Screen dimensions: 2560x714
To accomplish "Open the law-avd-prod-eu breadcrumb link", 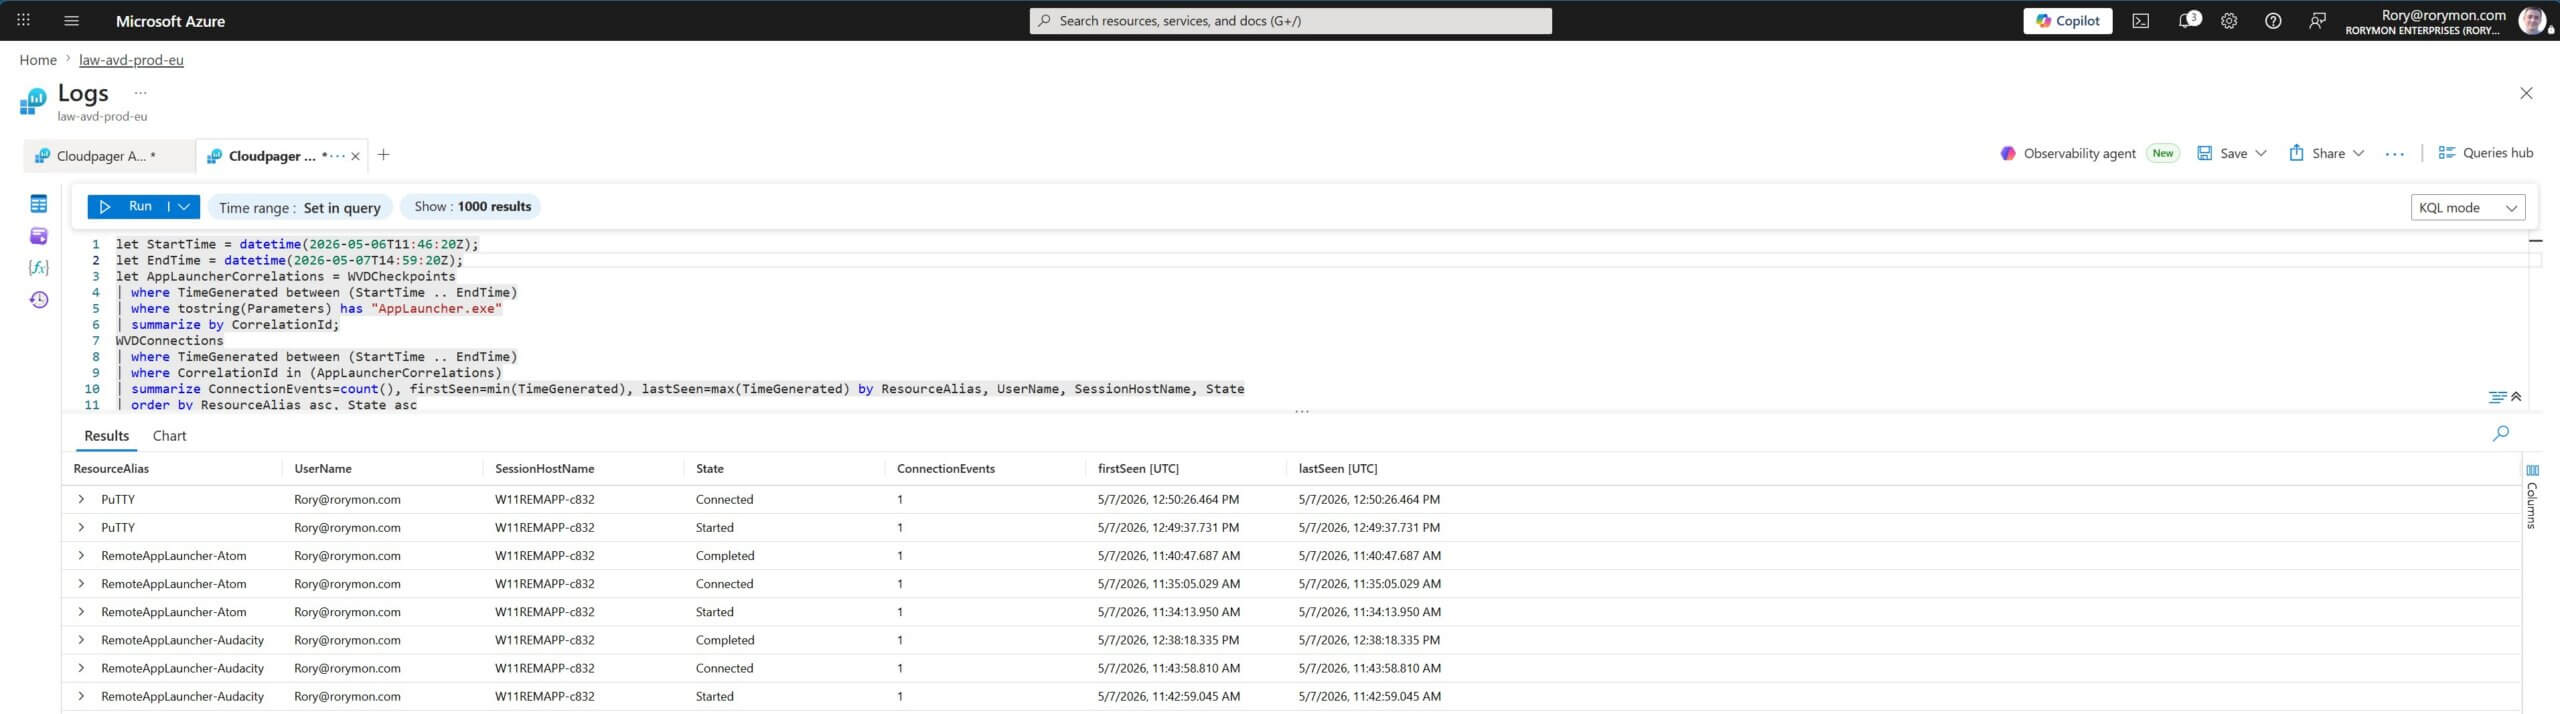I will tap(131, 60).
